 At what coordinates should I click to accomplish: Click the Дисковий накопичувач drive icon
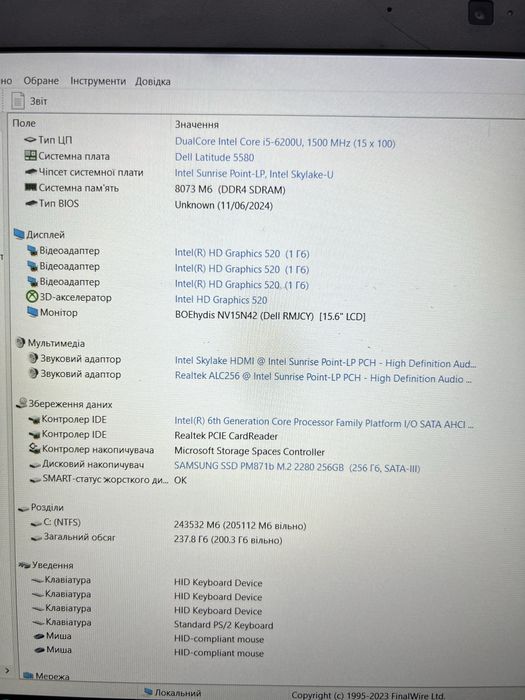pyautogui.click(x=35, y=465)
